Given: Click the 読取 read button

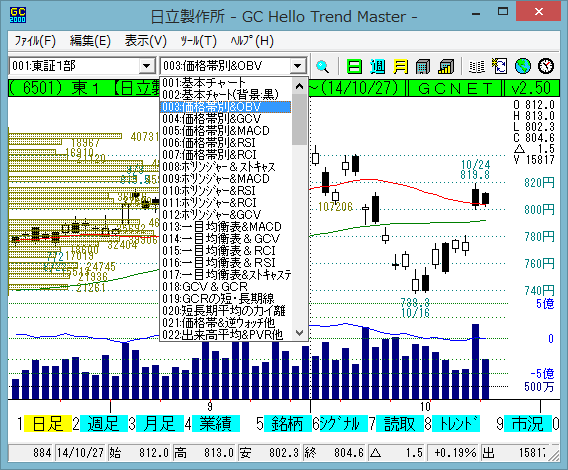Looking at the screenshot, I should click(400, 423).
